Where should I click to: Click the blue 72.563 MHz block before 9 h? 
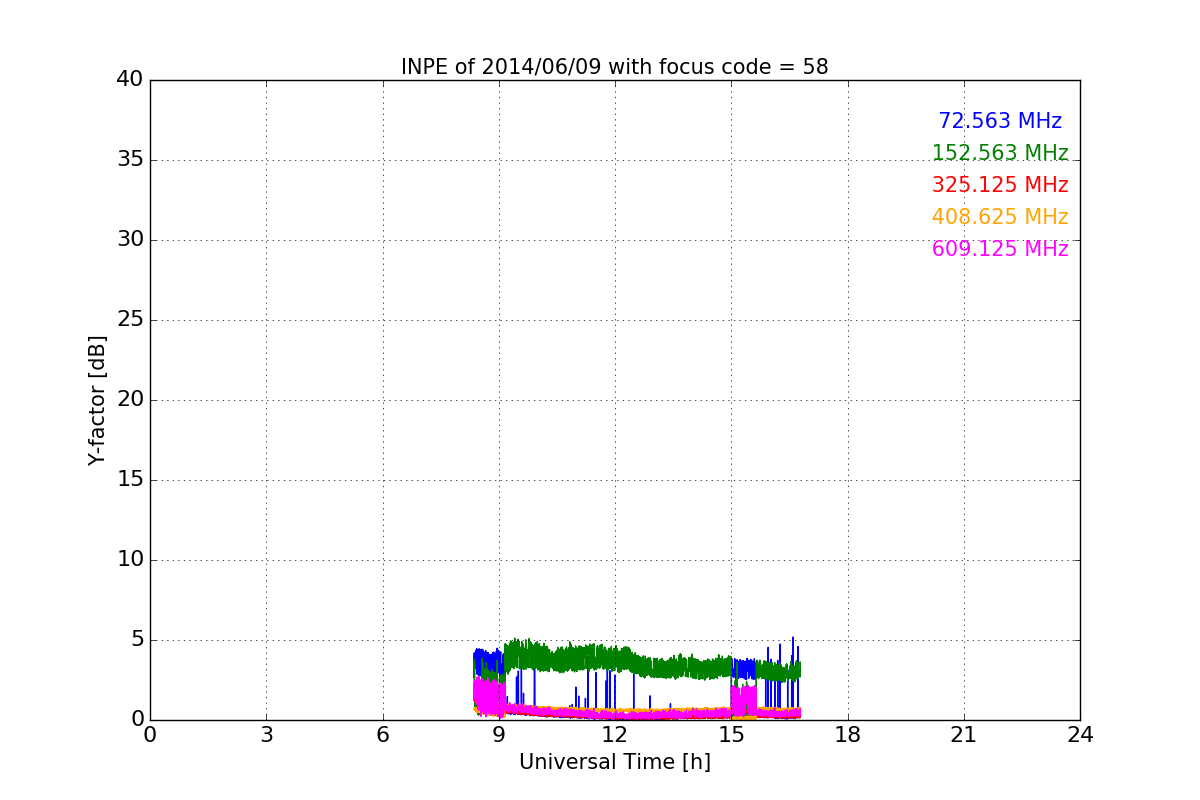(x=488, y=662)
